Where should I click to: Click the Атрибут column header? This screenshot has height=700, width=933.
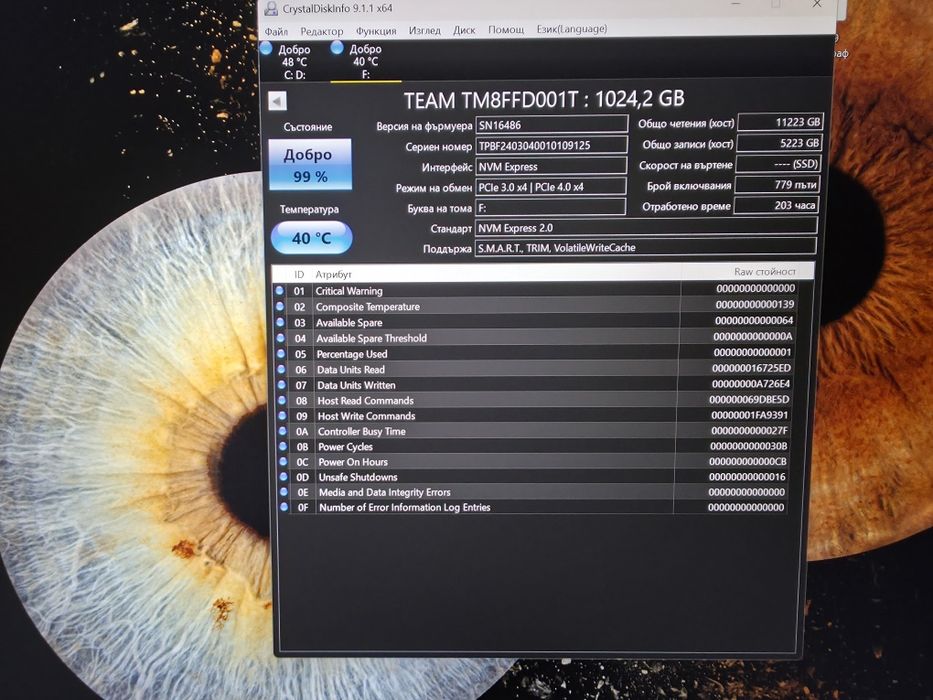tap(334, 274)
